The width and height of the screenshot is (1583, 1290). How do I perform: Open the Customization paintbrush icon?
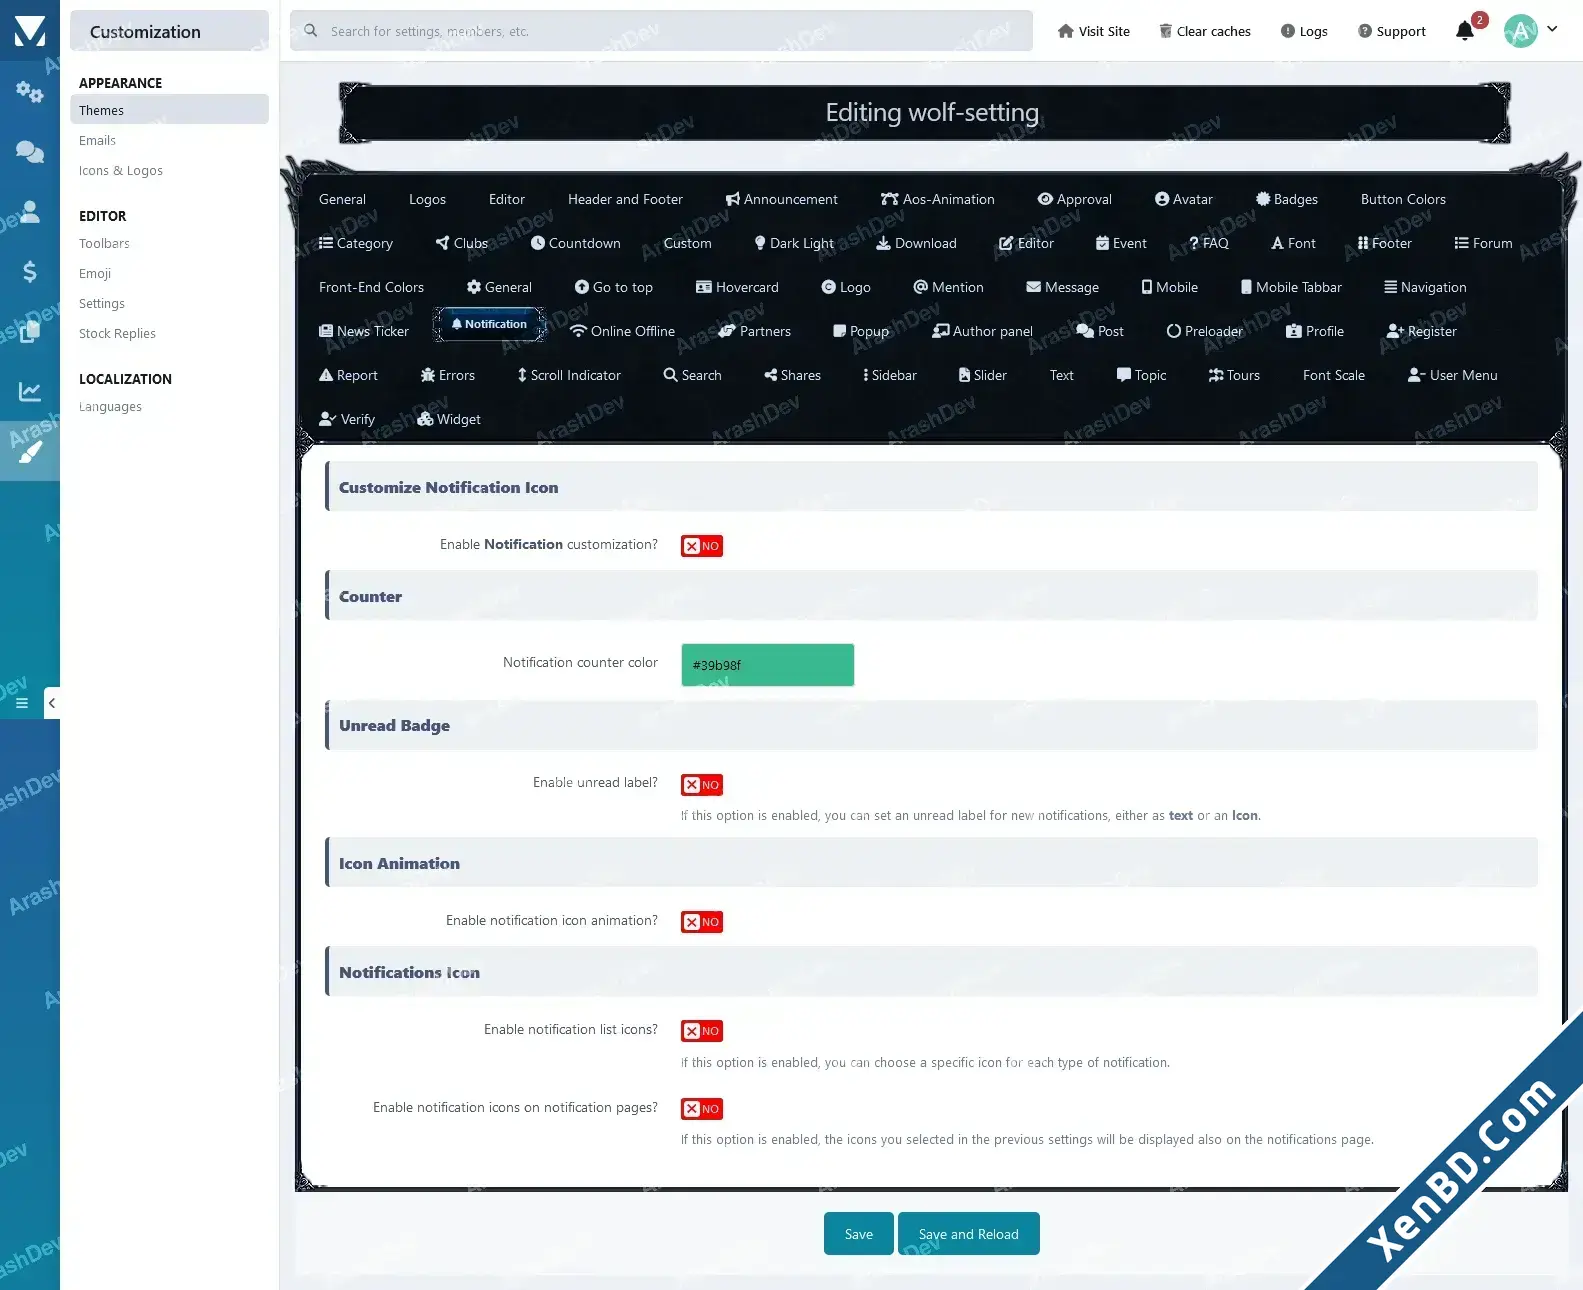click(29, 452)
